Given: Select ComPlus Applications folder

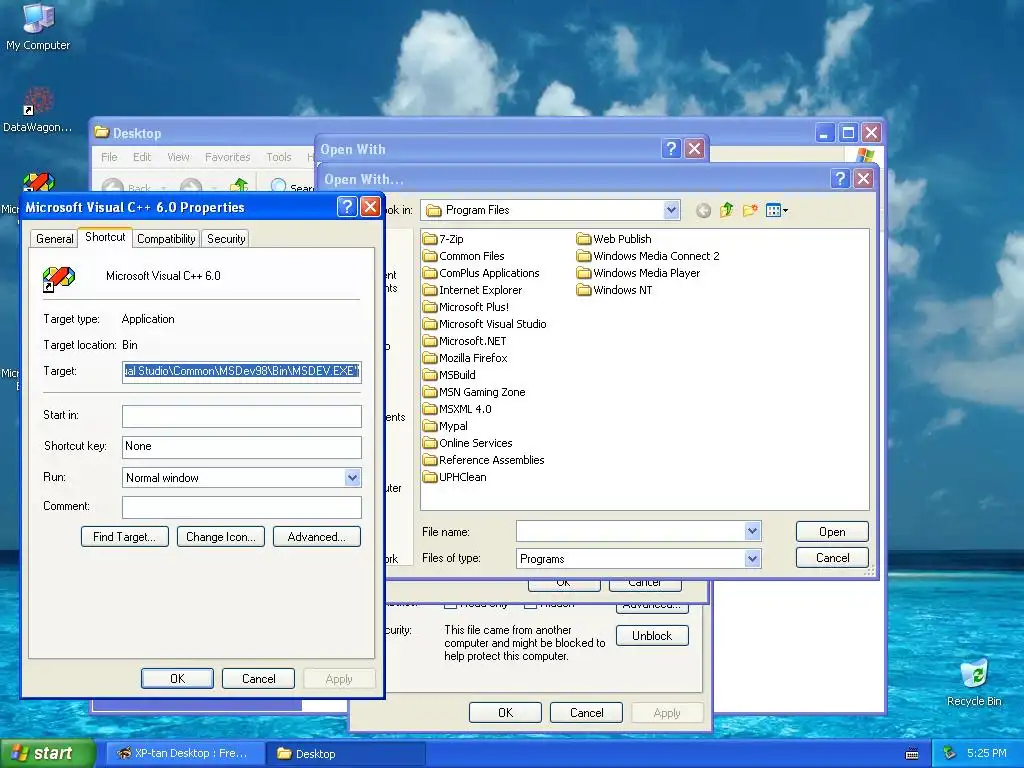Looking at the screenshot, I should click(x=481, y=273).
